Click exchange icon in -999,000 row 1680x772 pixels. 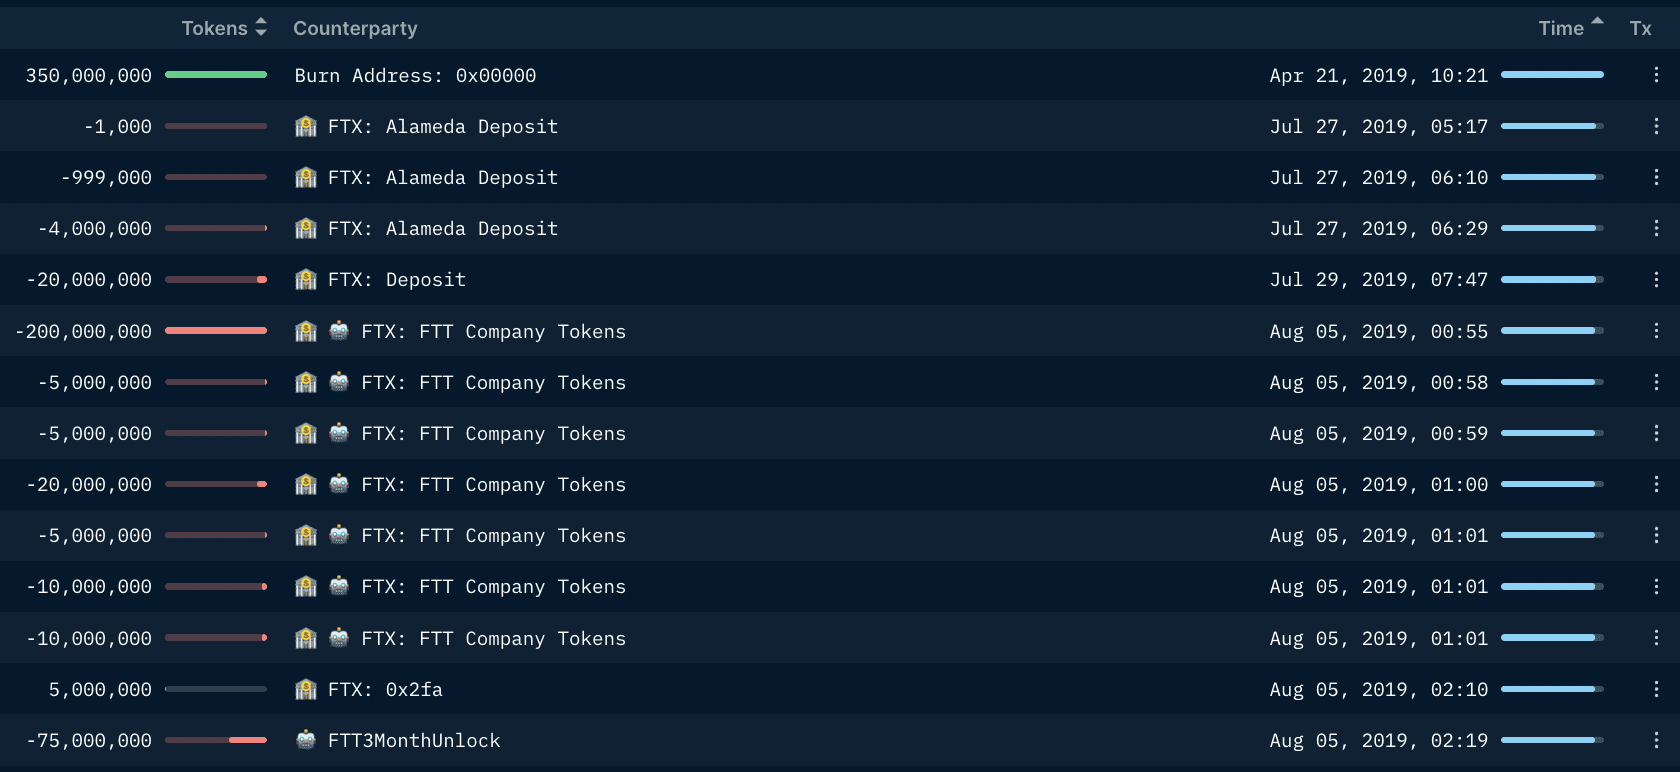point(306,177)
